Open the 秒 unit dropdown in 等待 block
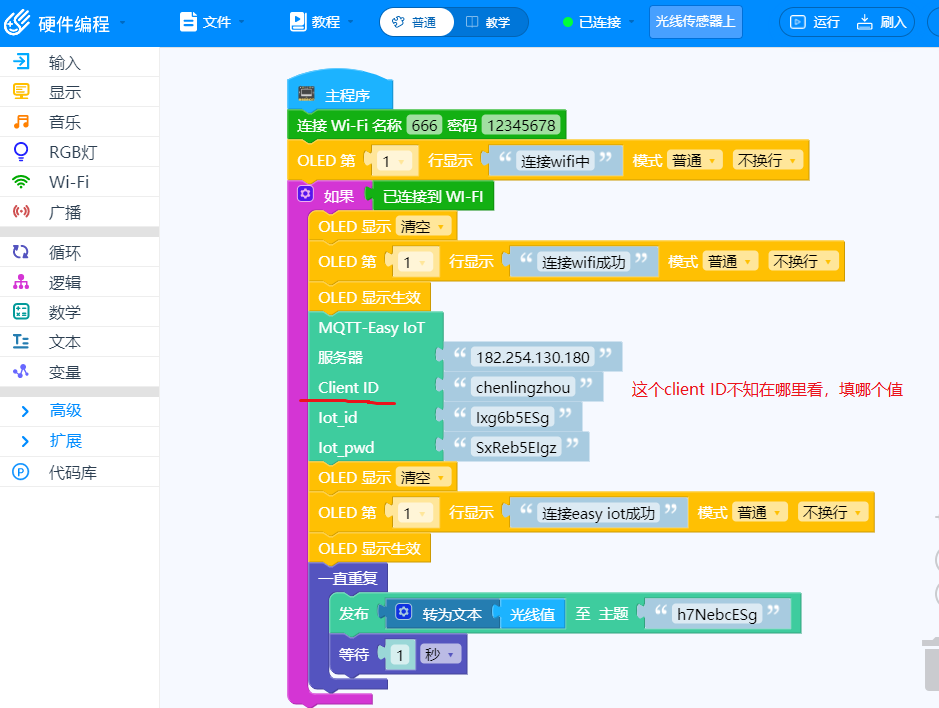The image size is (939, 708). click(x=442, y=654)
